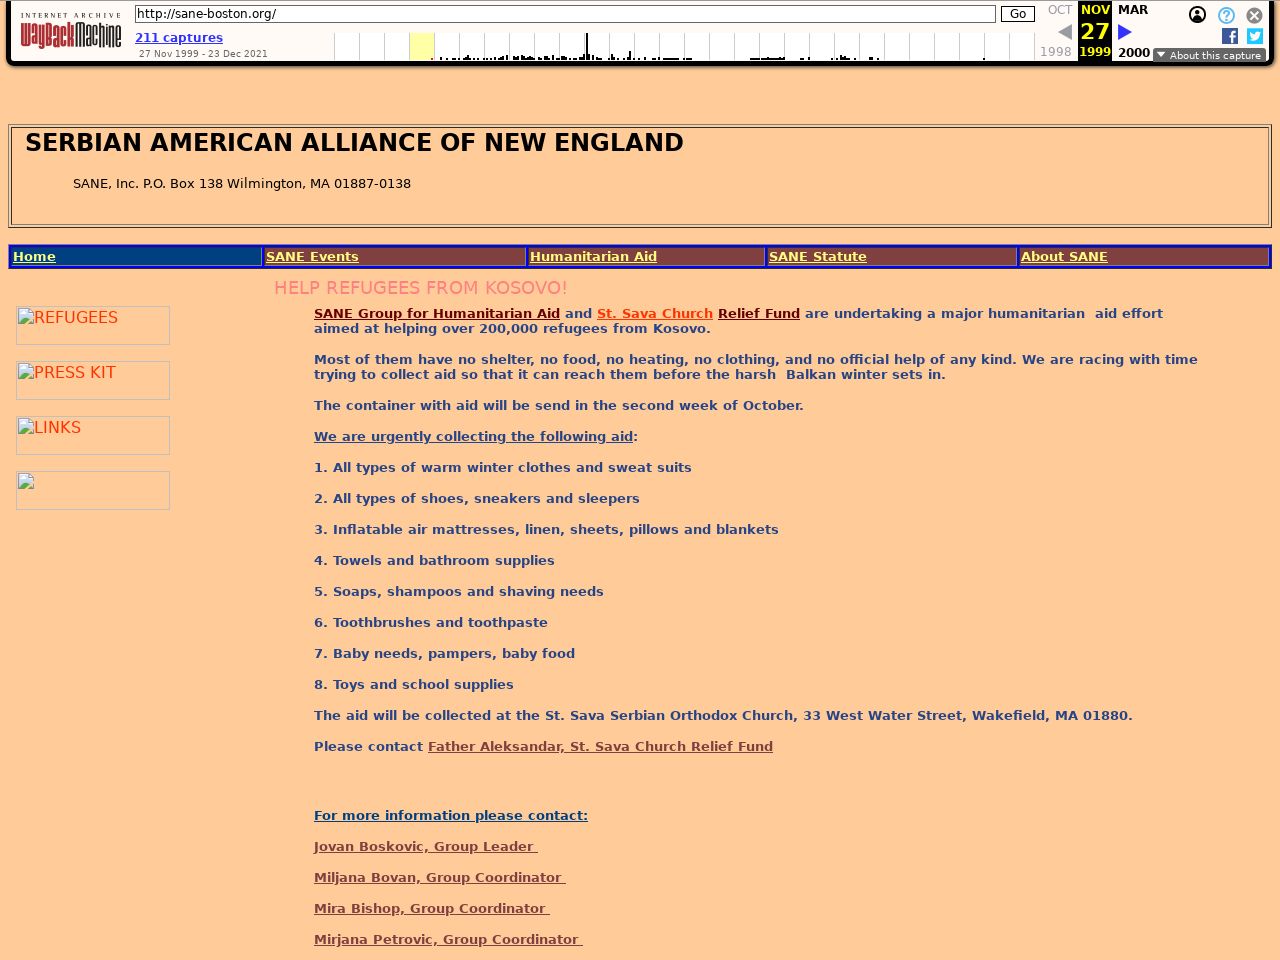
Task: Select the highlighted year in capture timeline
Action: coord(421,46)
